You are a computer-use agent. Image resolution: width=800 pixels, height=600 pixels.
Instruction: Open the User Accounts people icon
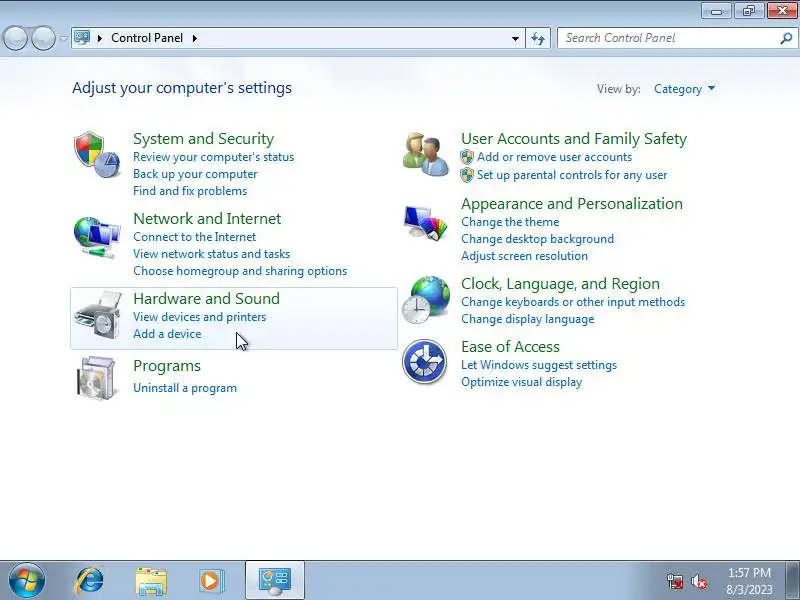pyautogui.click(x=426, y=155)
